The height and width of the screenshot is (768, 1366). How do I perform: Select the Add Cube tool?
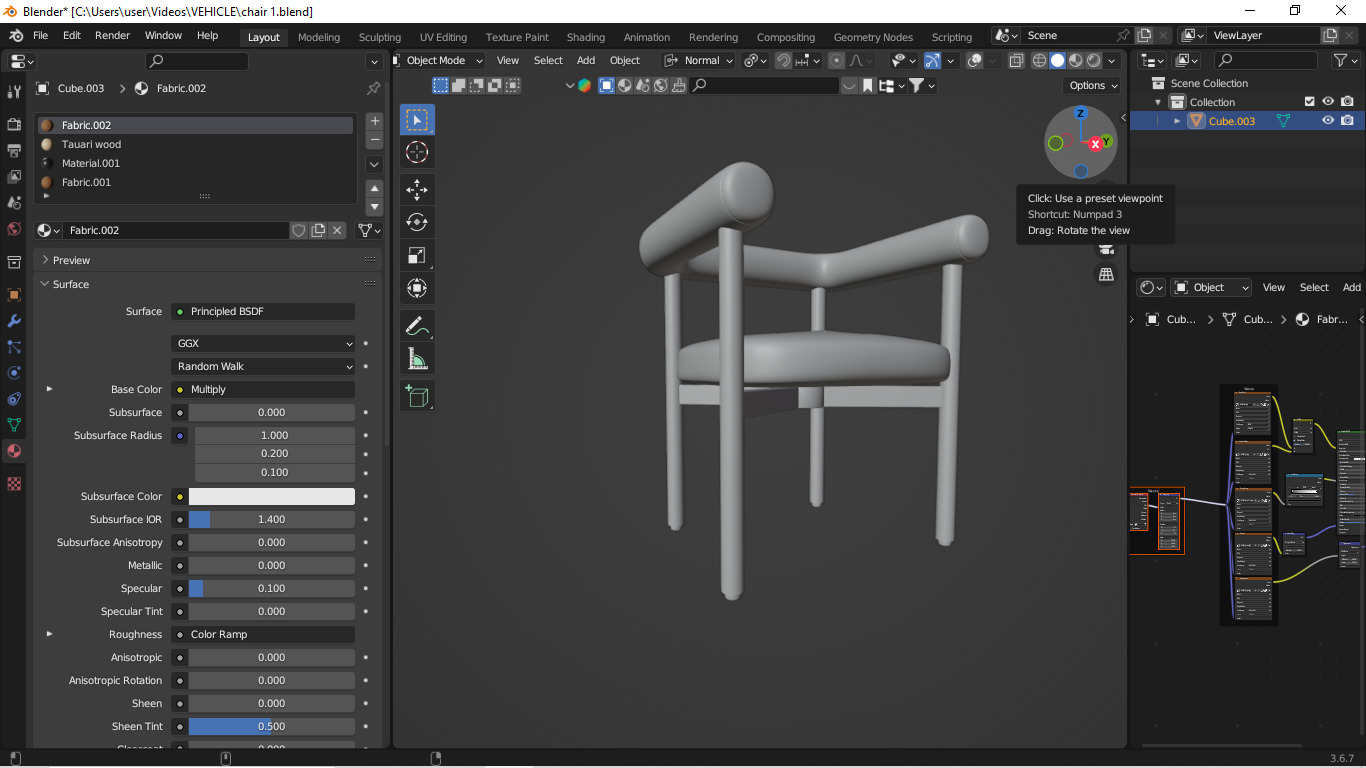[417, 395]
